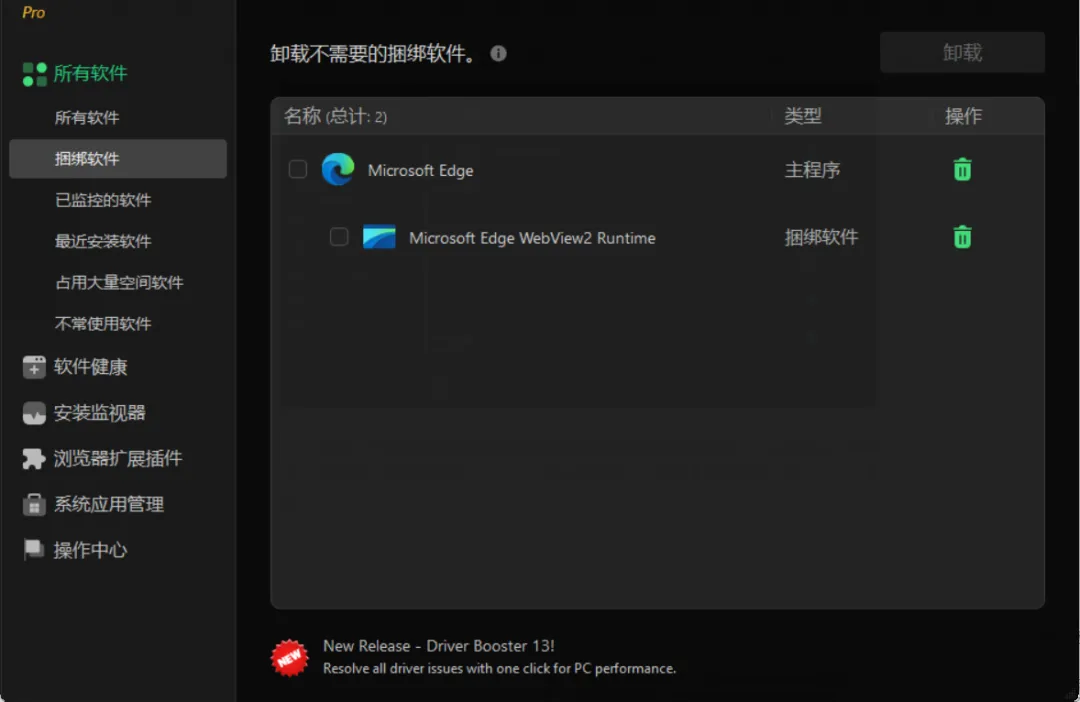The width and height of the screenshot is (1080, 702).
Task: Select the 捆绑软件 menu item
Action: (118, 159)
